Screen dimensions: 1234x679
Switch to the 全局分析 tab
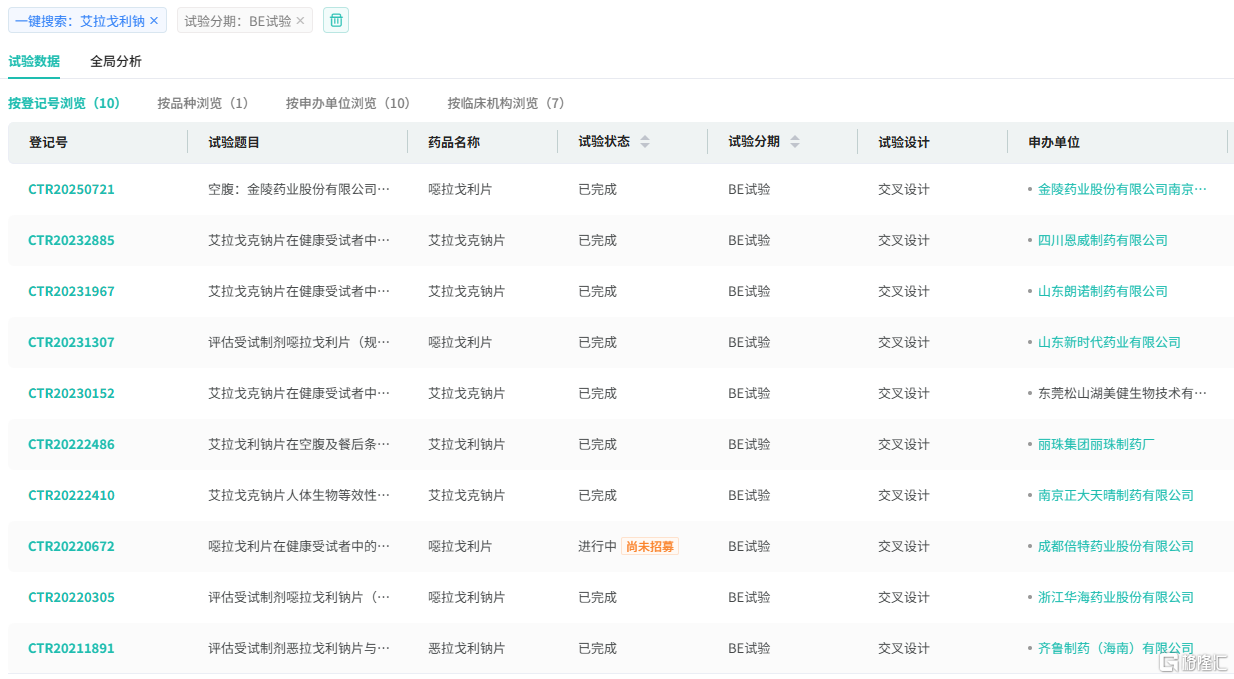pos(116,61)
